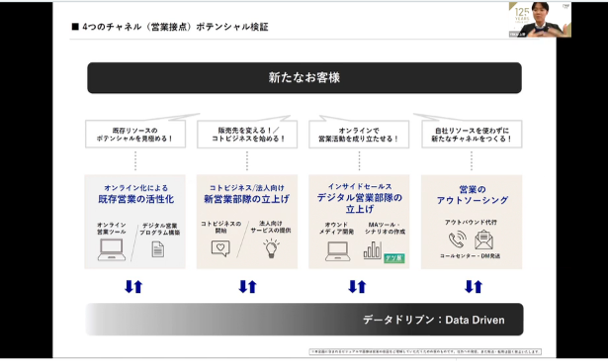Click the envelope mail icon
The height and width of the screenshot is (361, 608).
click(484, 239)
